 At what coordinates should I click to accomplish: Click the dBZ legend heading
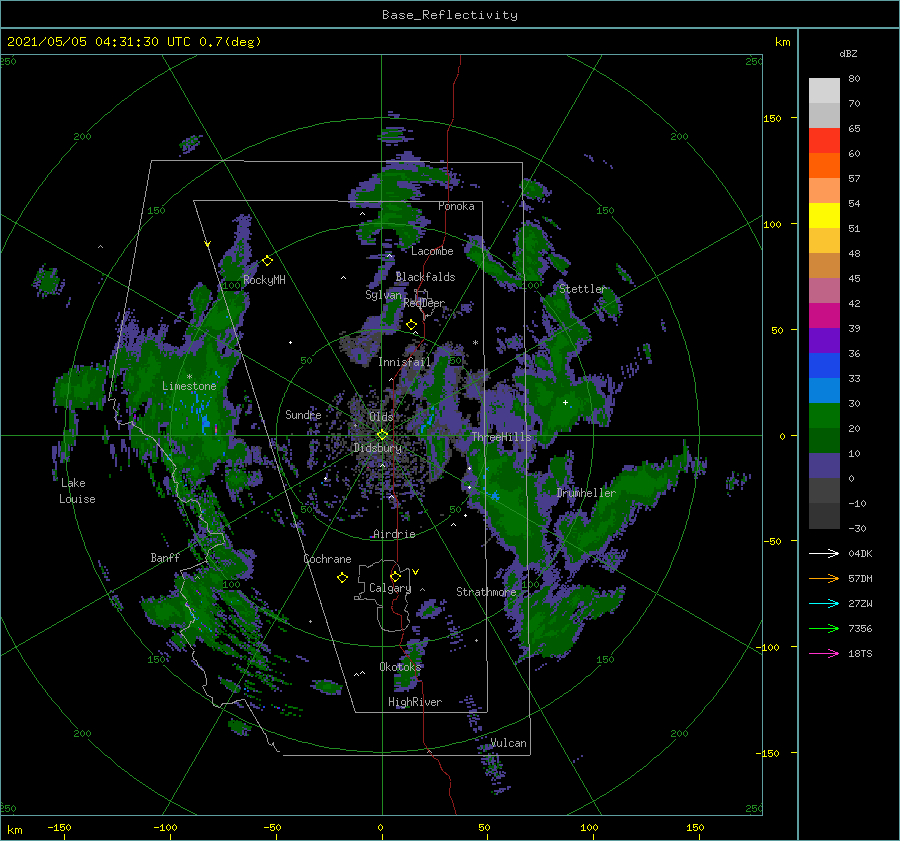(x=848, y=53)
